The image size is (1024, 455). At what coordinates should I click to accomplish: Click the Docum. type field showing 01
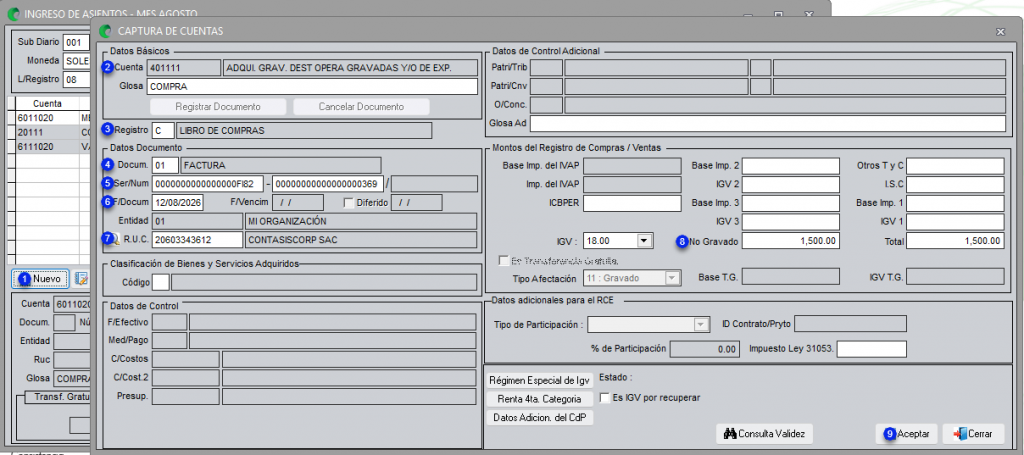pyautogui.click(x=165, y=165)
